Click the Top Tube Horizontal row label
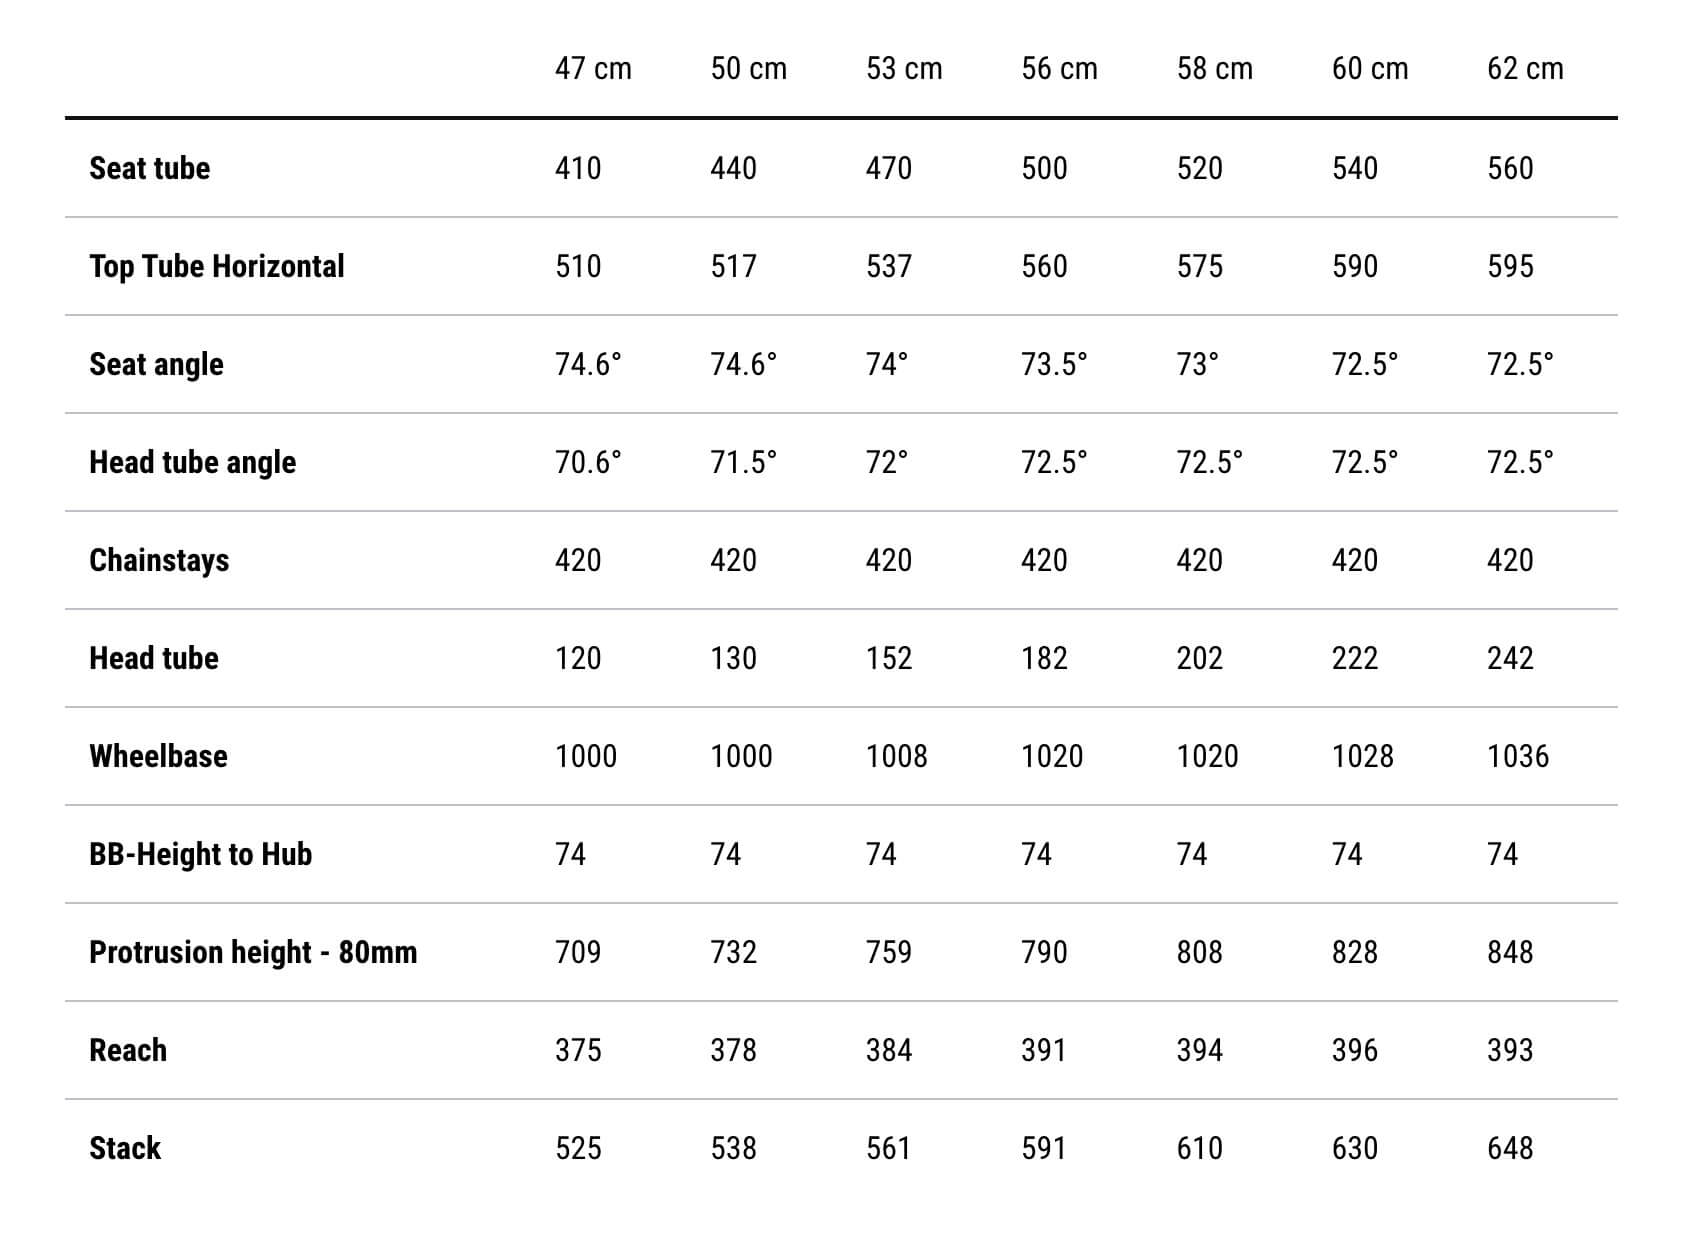 coord(217,266)
